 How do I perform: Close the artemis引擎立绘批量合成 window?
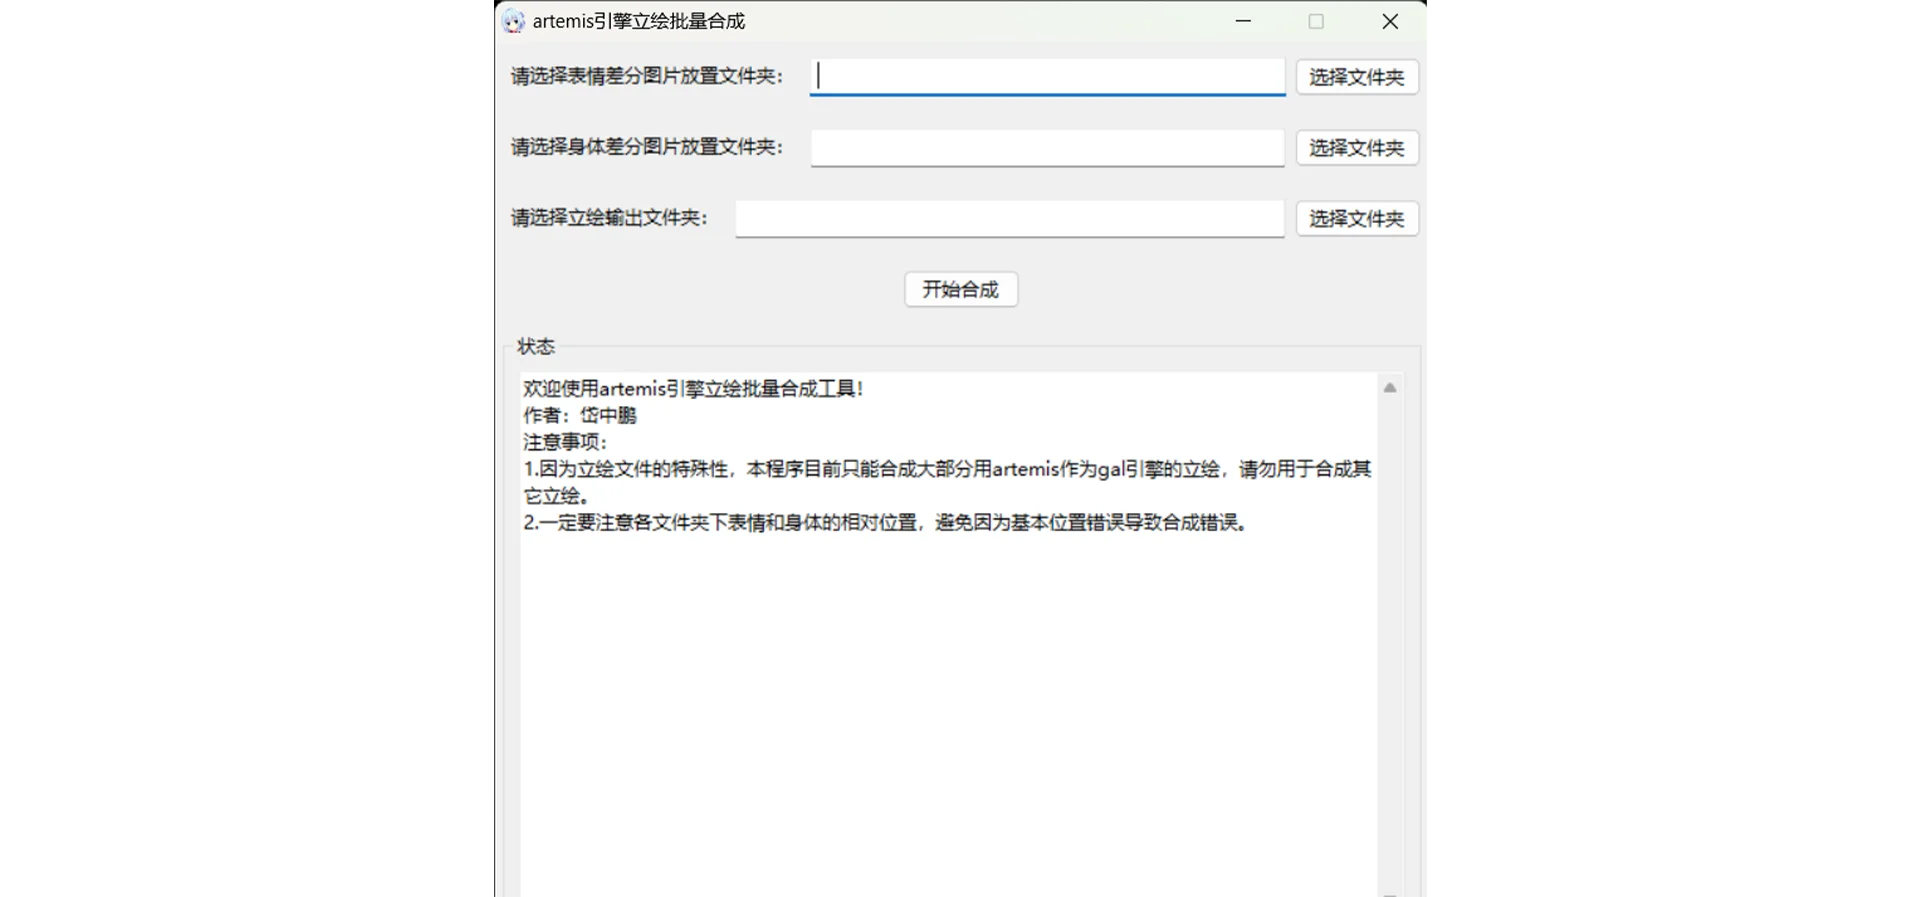[x=1390, y=21]
